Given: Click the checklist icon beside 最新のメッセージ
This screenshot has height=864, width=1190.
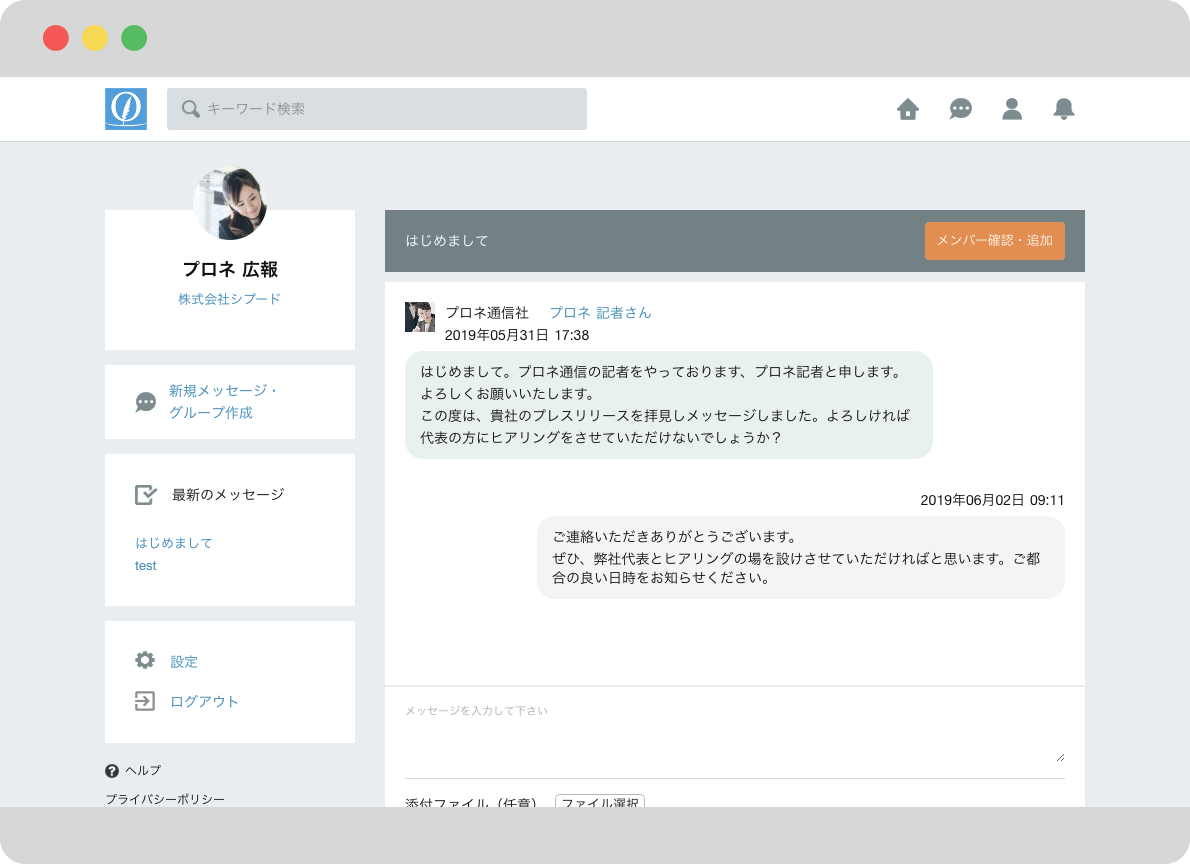Looking at the screenshot, I should [146, 495].
